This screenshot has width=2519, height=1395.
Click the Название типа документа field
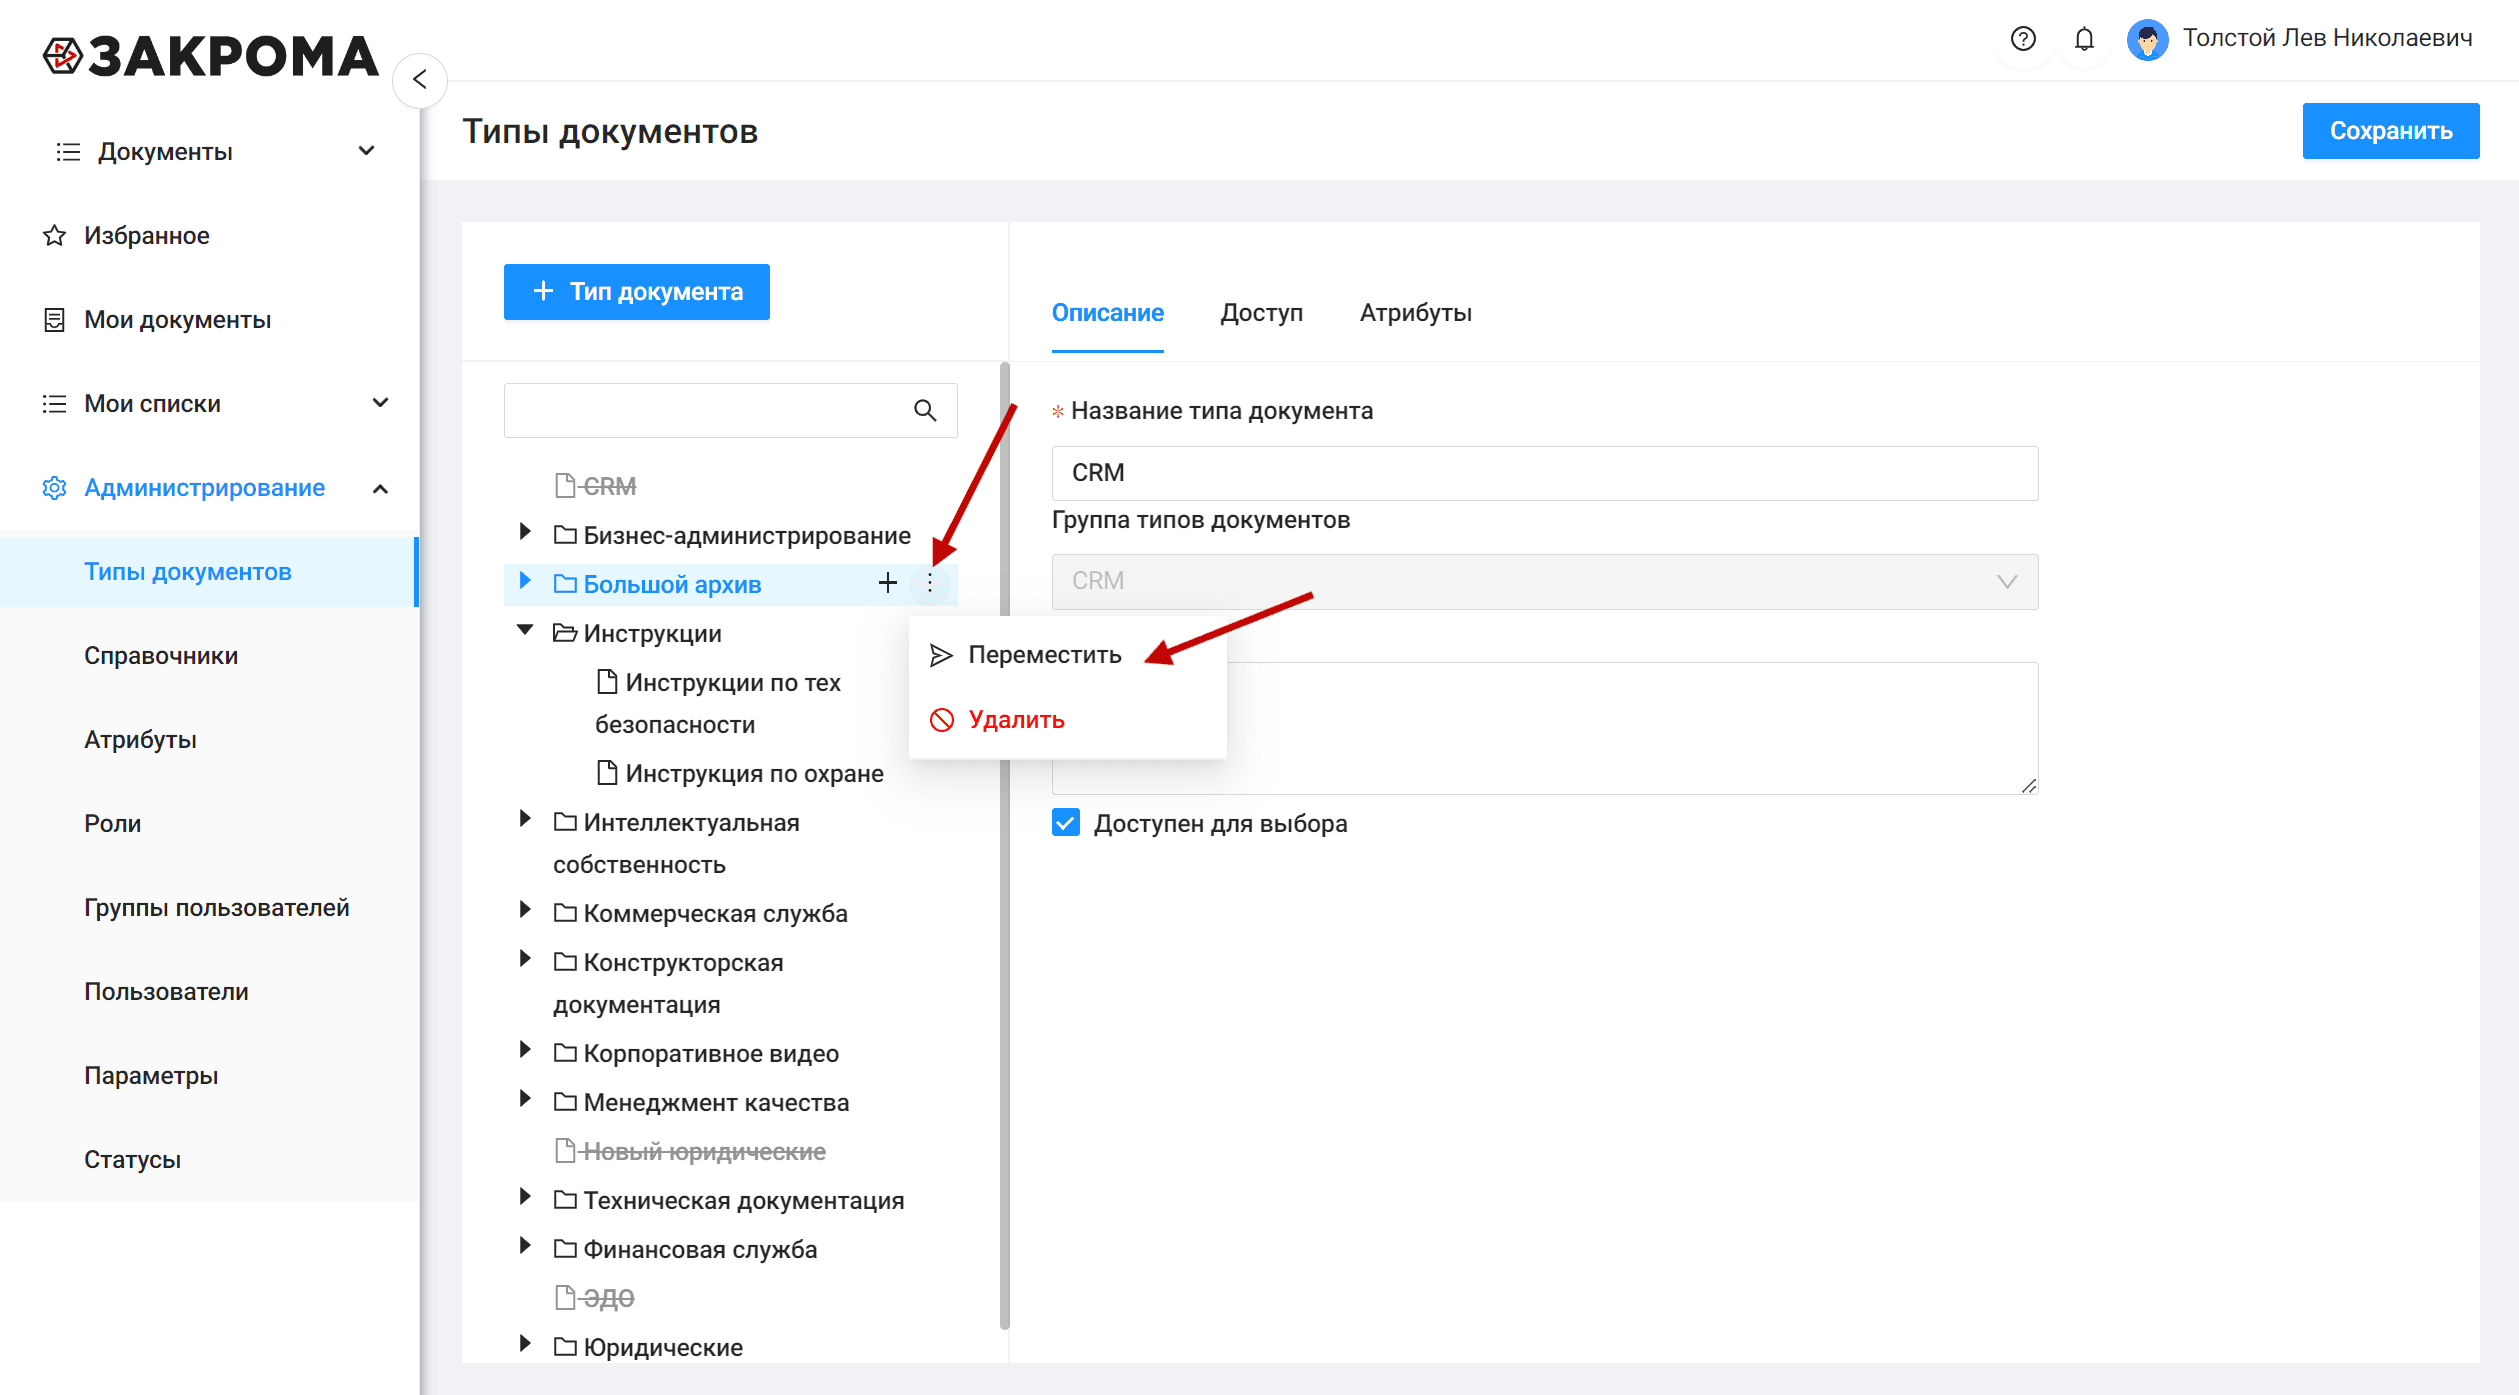point(1545,473)
